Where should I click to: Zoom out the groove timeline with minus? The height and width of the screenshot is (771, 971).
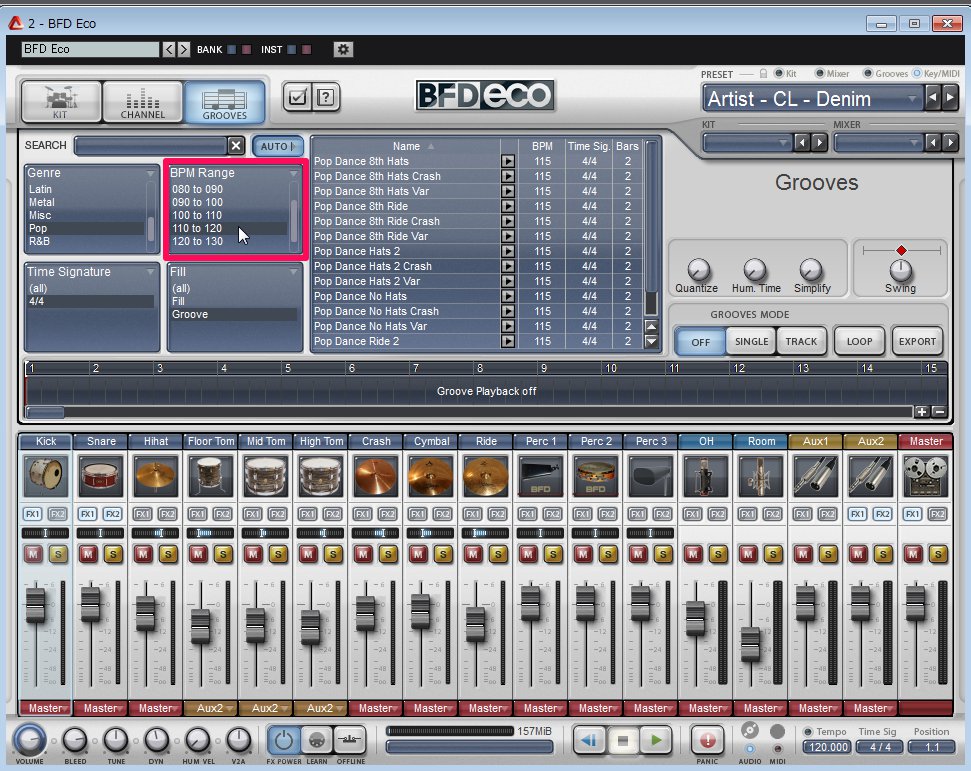point(939,412)
